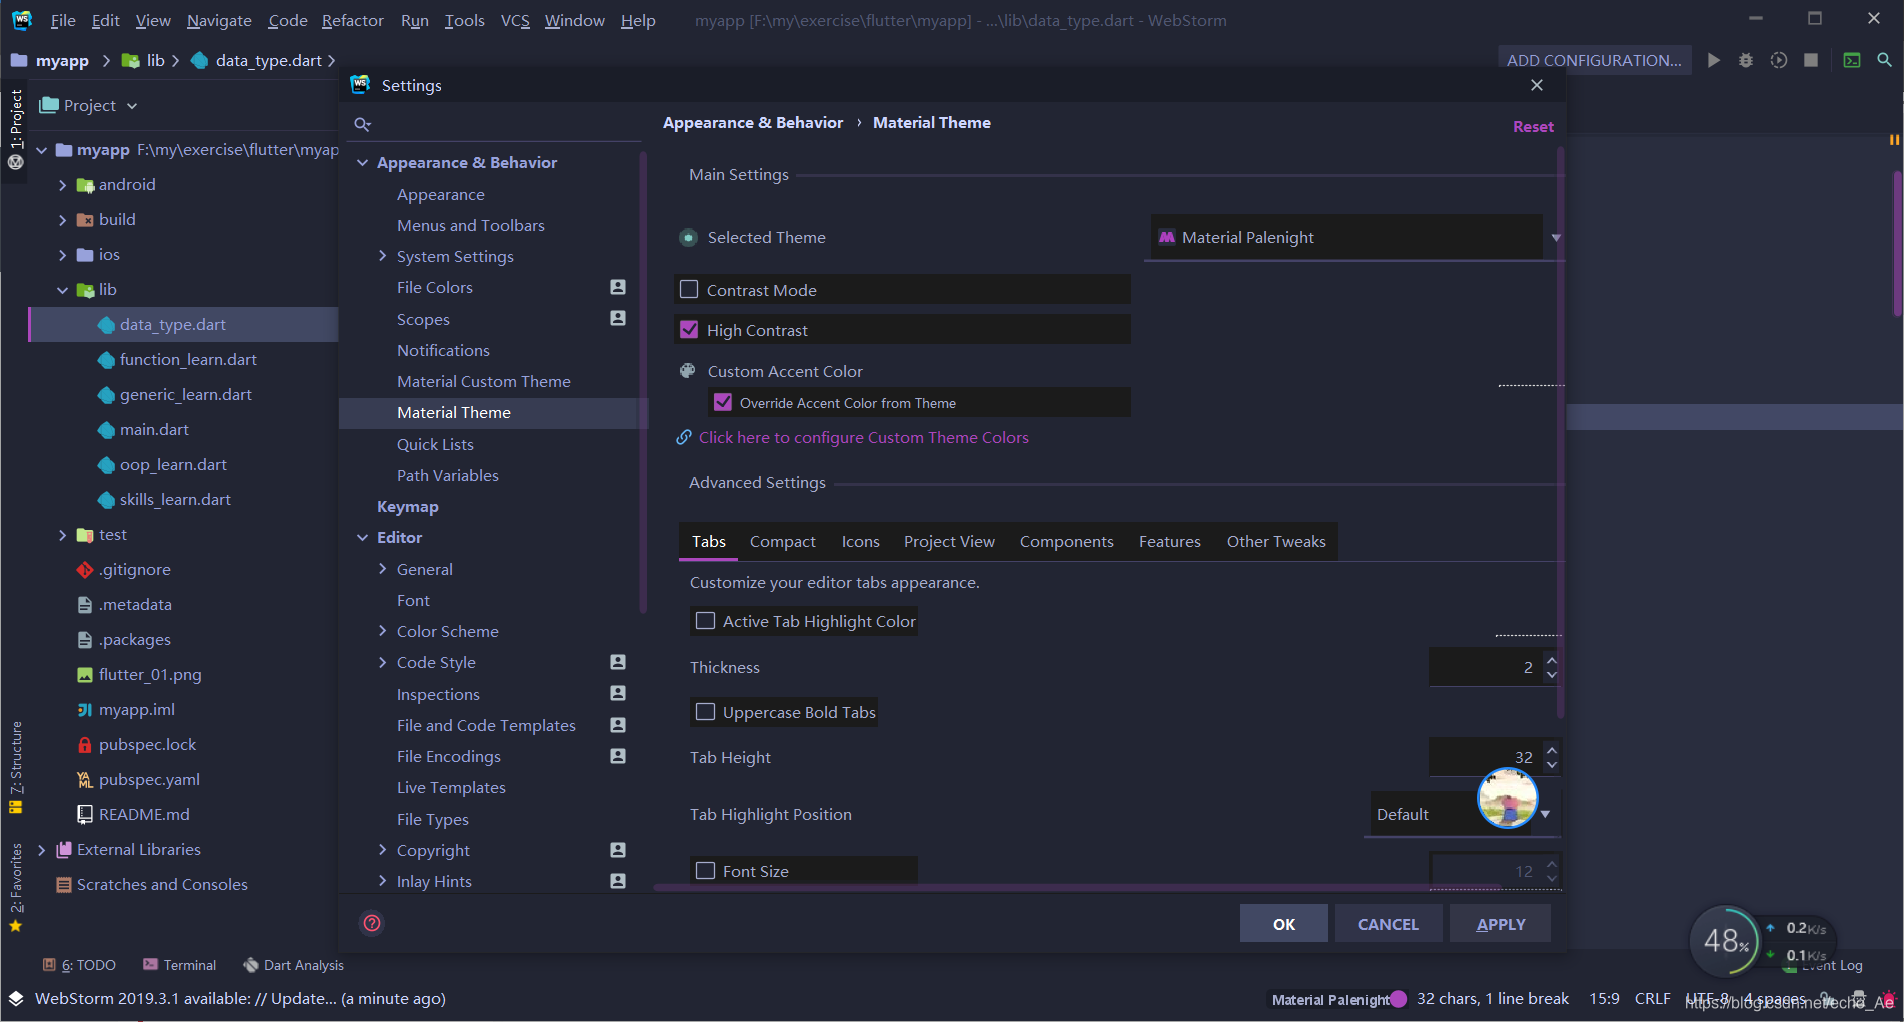
Task: Open Search Everywhere via the magnifier icon
Action: click(x=1886, y=60)
